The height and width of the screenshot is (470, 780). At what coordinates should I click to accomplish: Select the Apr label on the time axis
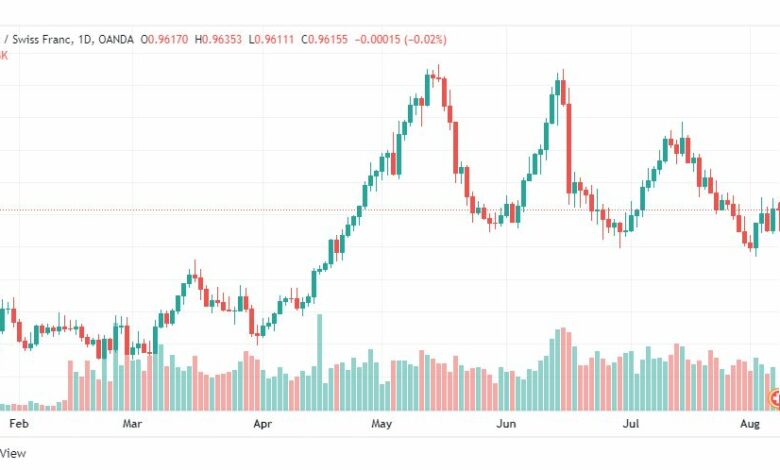click(x=263, y=424)
